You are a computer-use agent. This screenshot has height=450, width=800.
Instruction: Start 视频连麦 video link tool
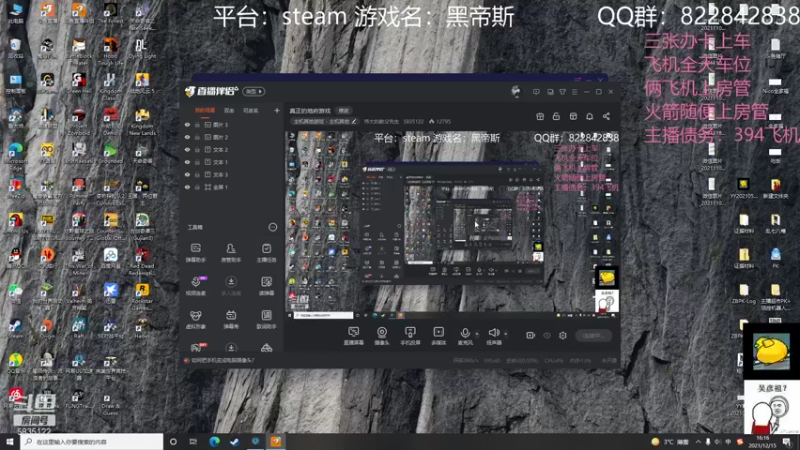click(x=195, y=286)
